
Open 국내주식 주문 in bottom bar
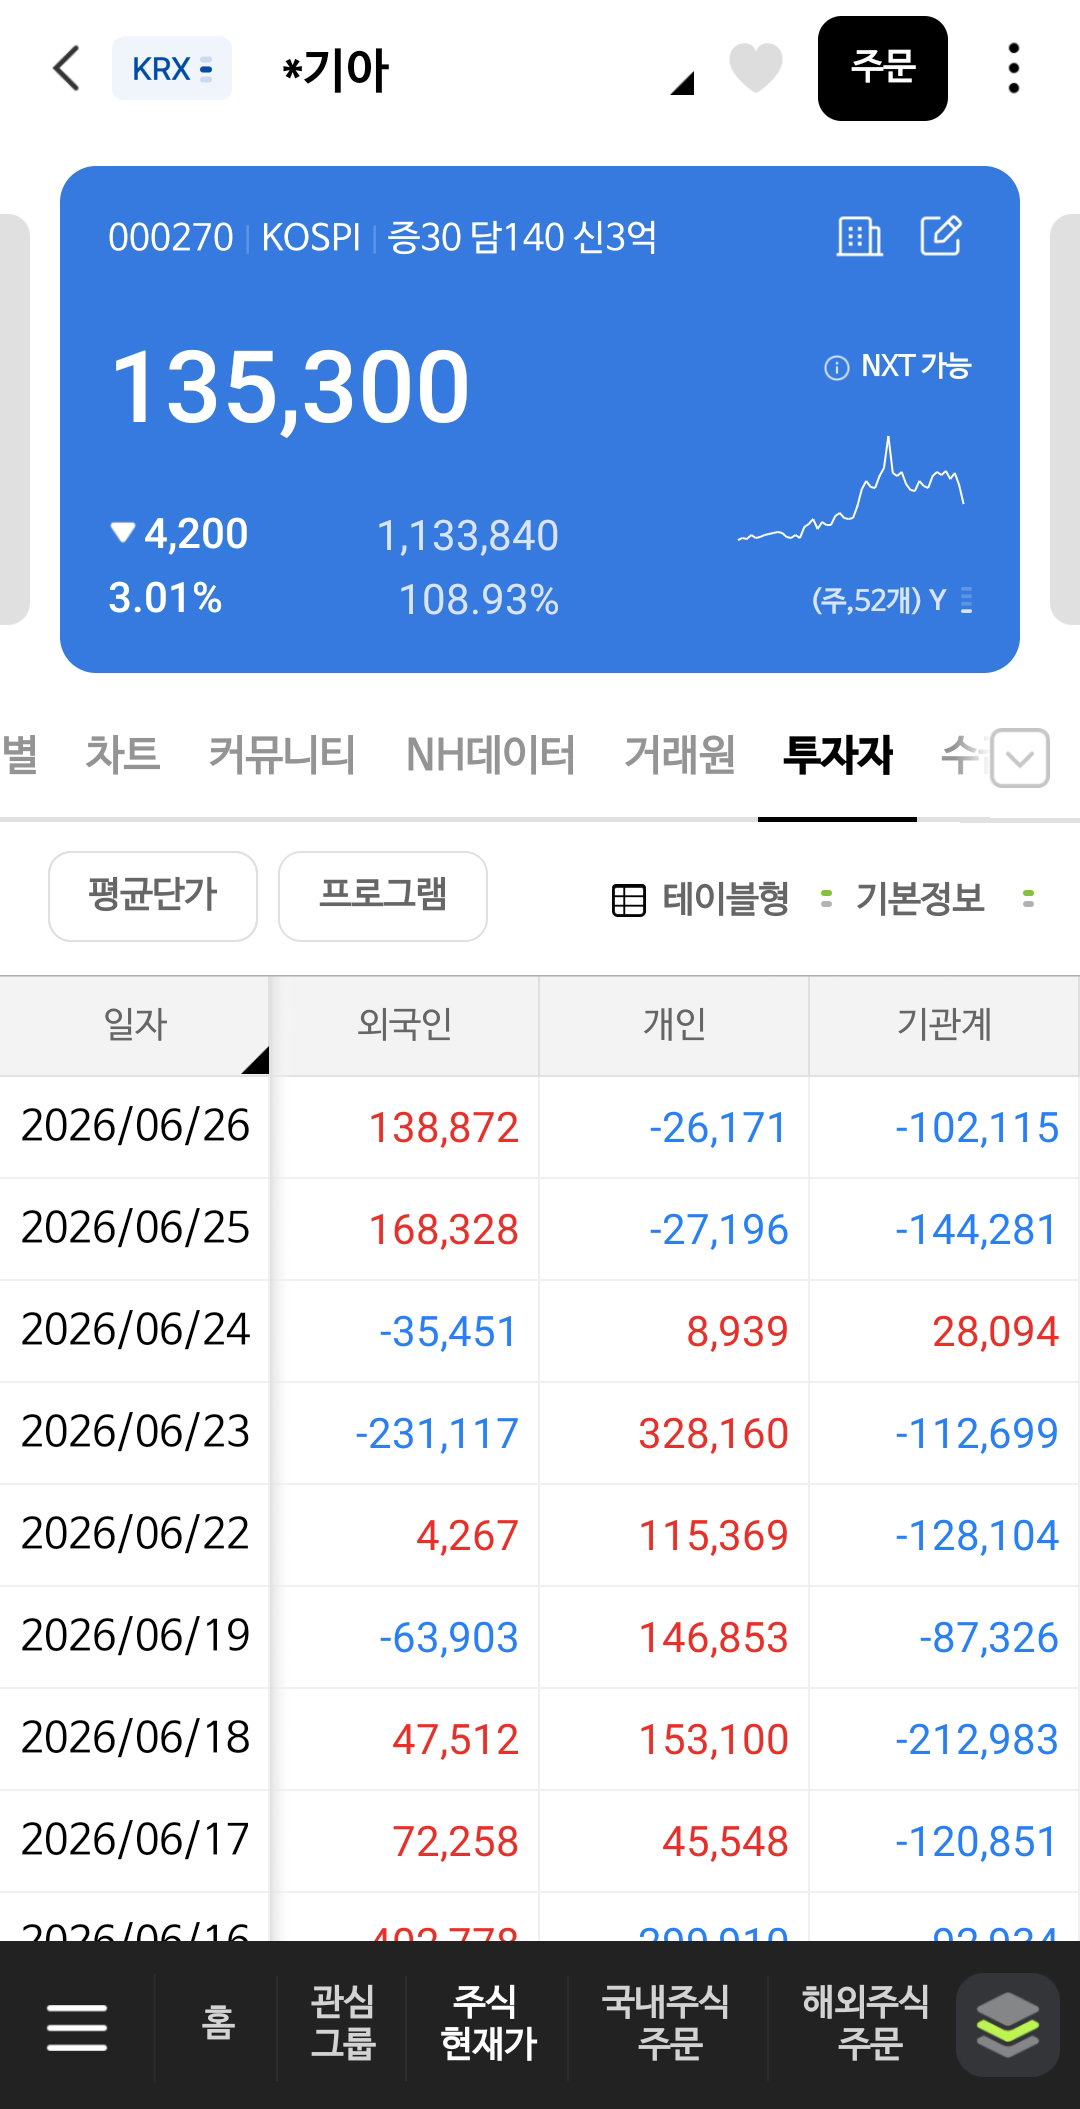(x=666, y=2023)
